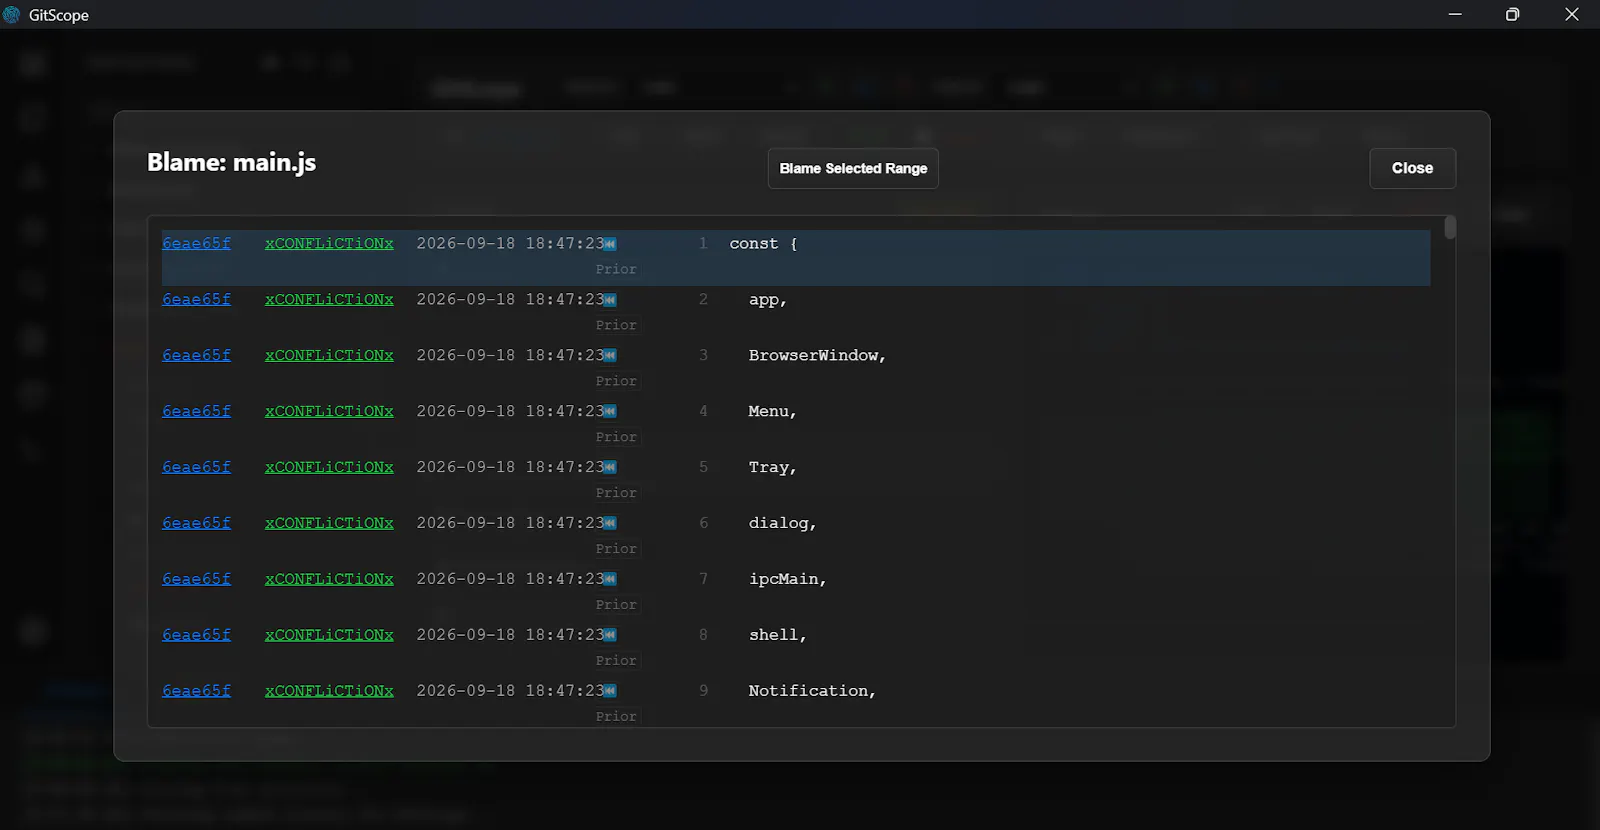Close the Blame main.js dialog
The image size is (1600, 830).
click(x=1412, y=168)
